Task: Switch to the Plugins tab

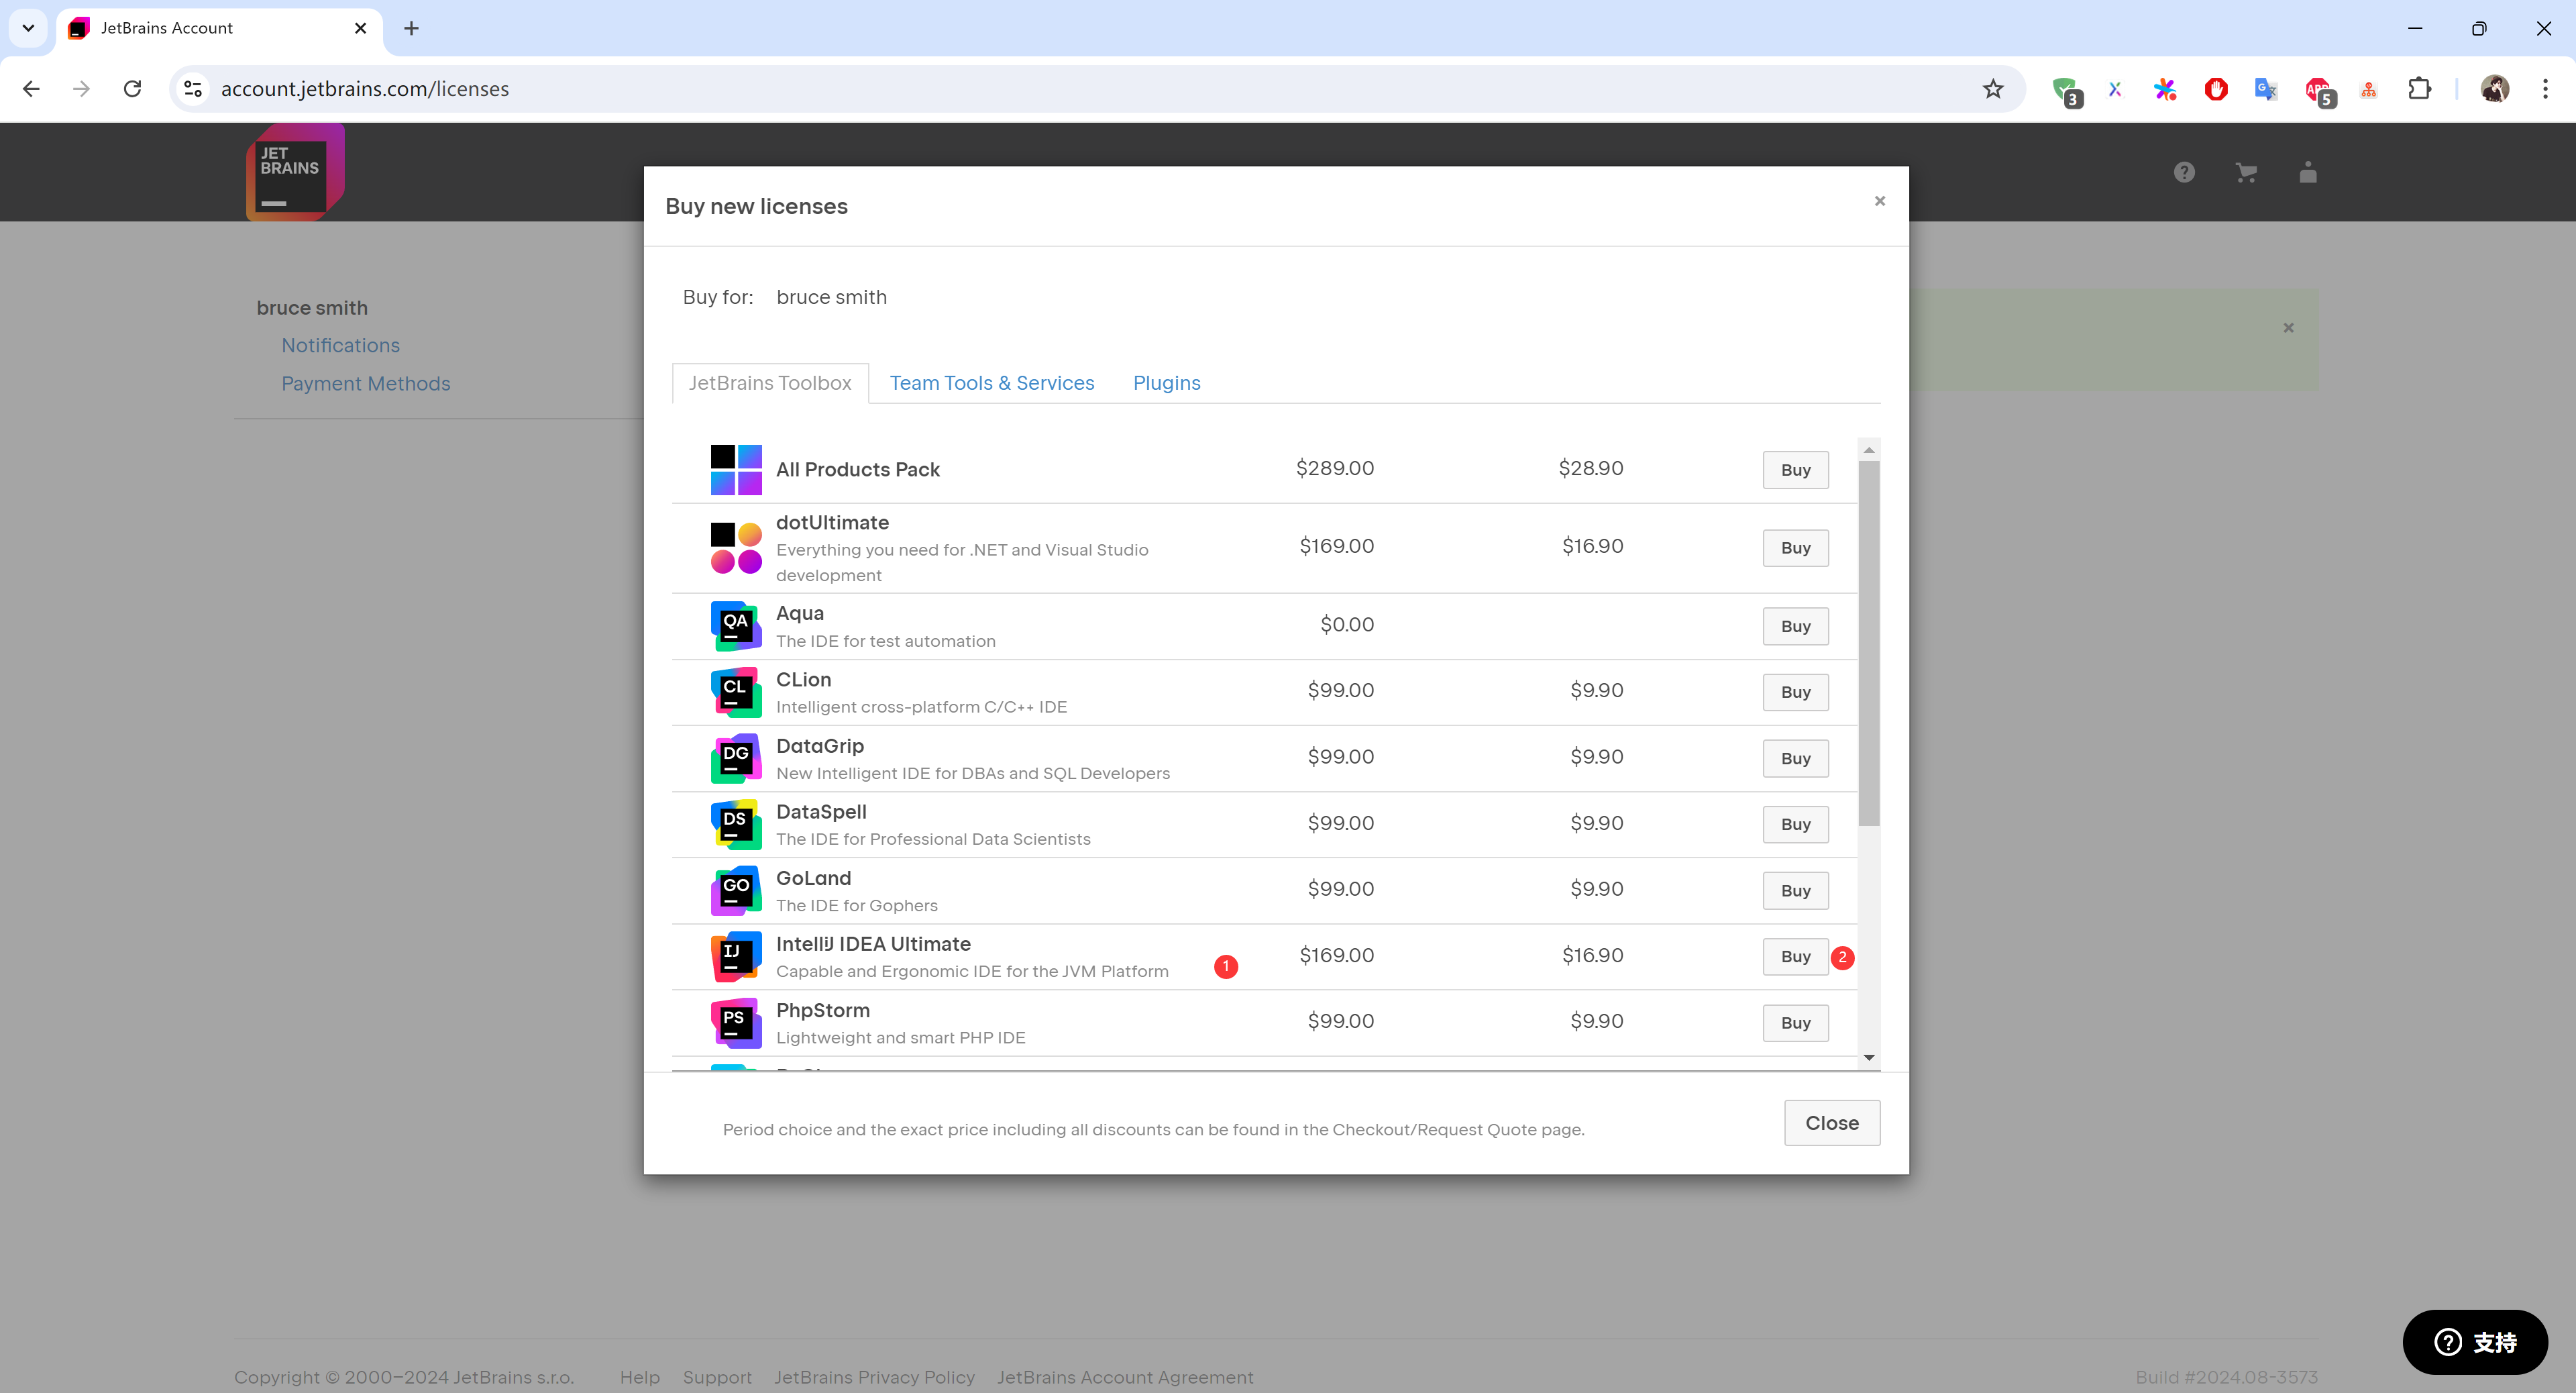Action: tap(1166, 383)
